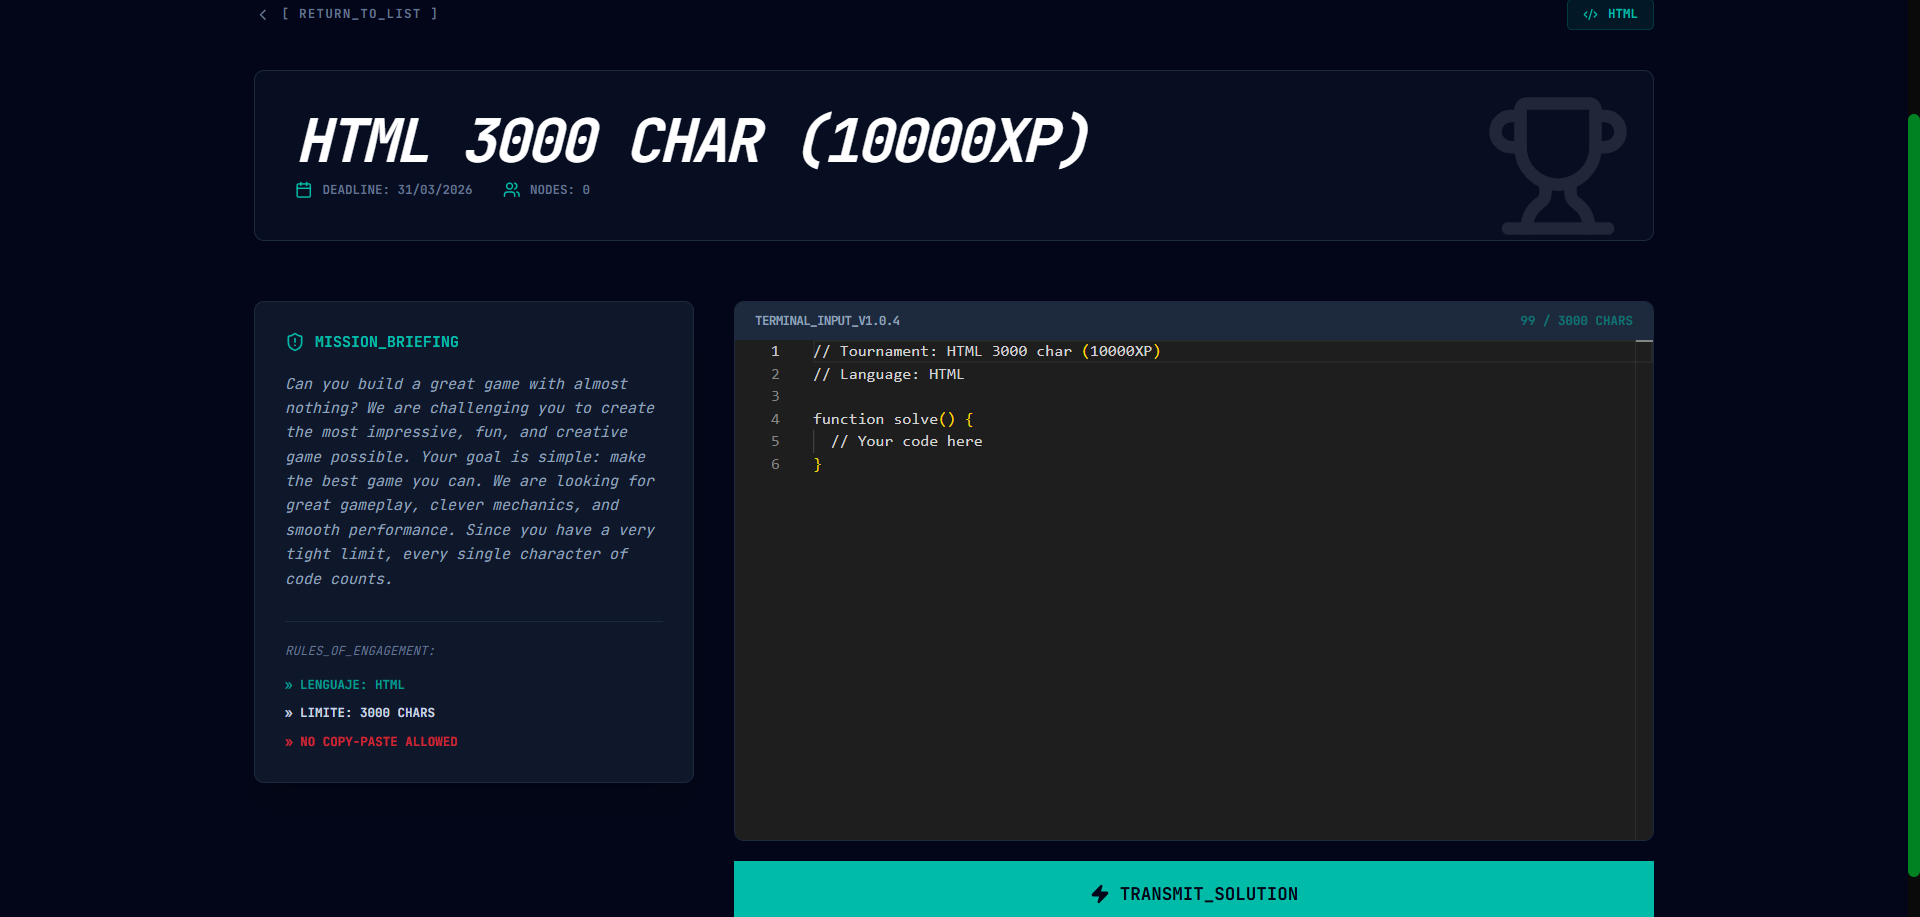Click code line 2 '// Language: HTML'

(888, 374)
